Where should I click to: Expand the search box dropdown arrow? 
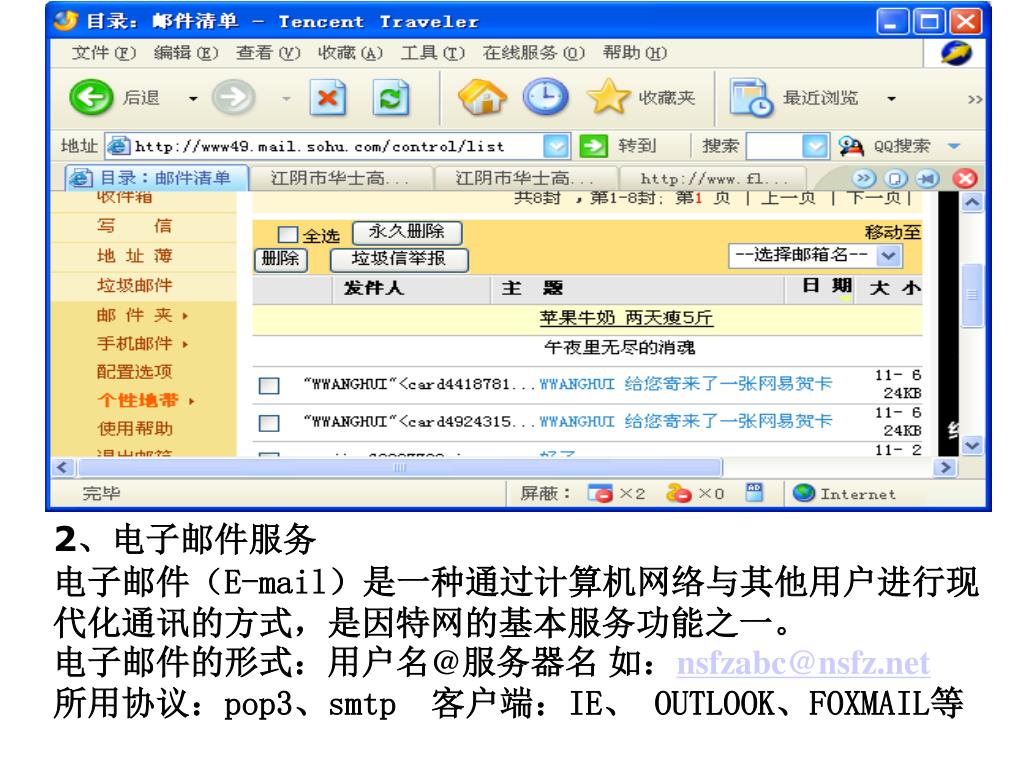[815, 146]
